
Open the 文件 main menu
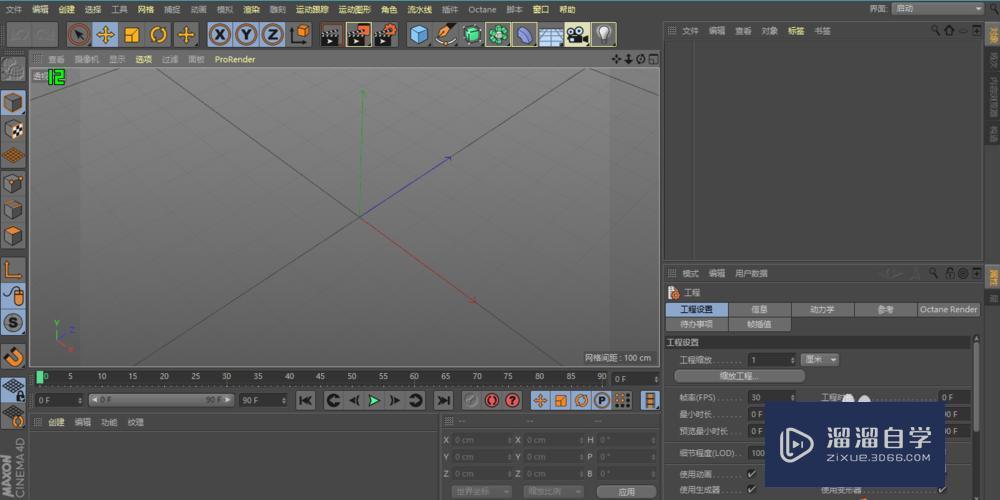click(13, 10)
